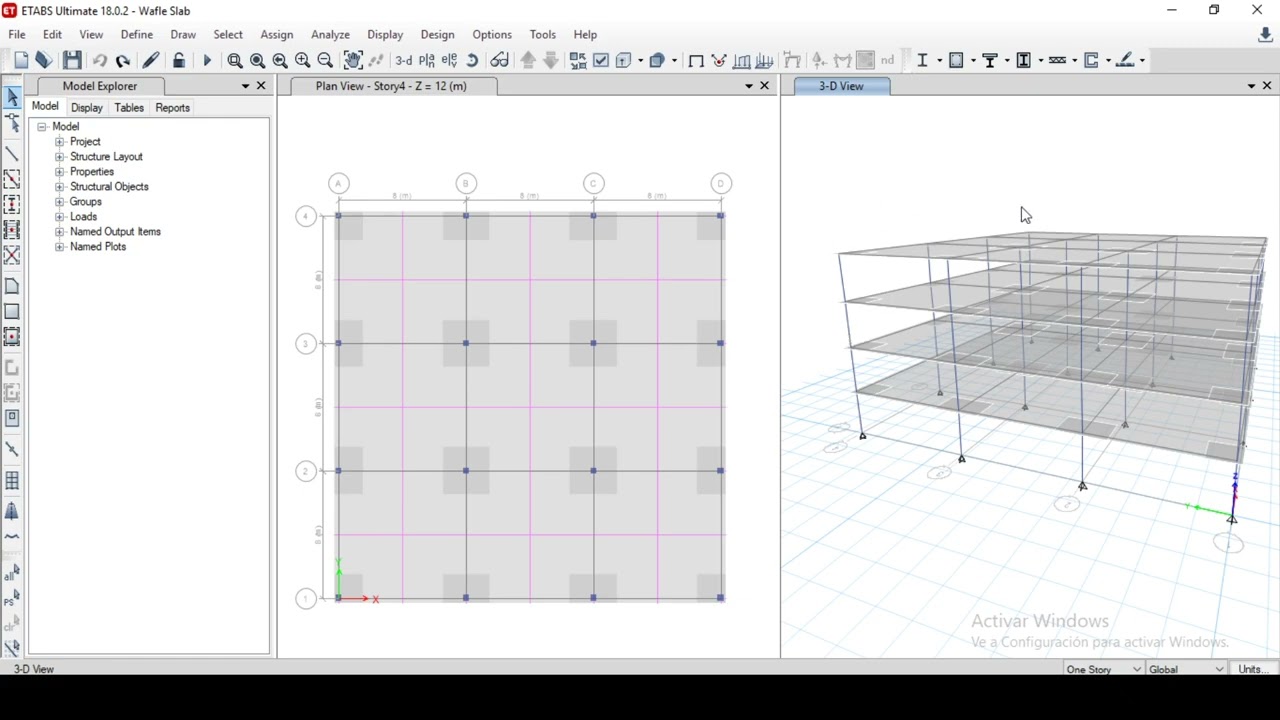Expand the Loads tree node
Image resolution: width=1280 pixels, height=720 pixels.
point(59,217)
